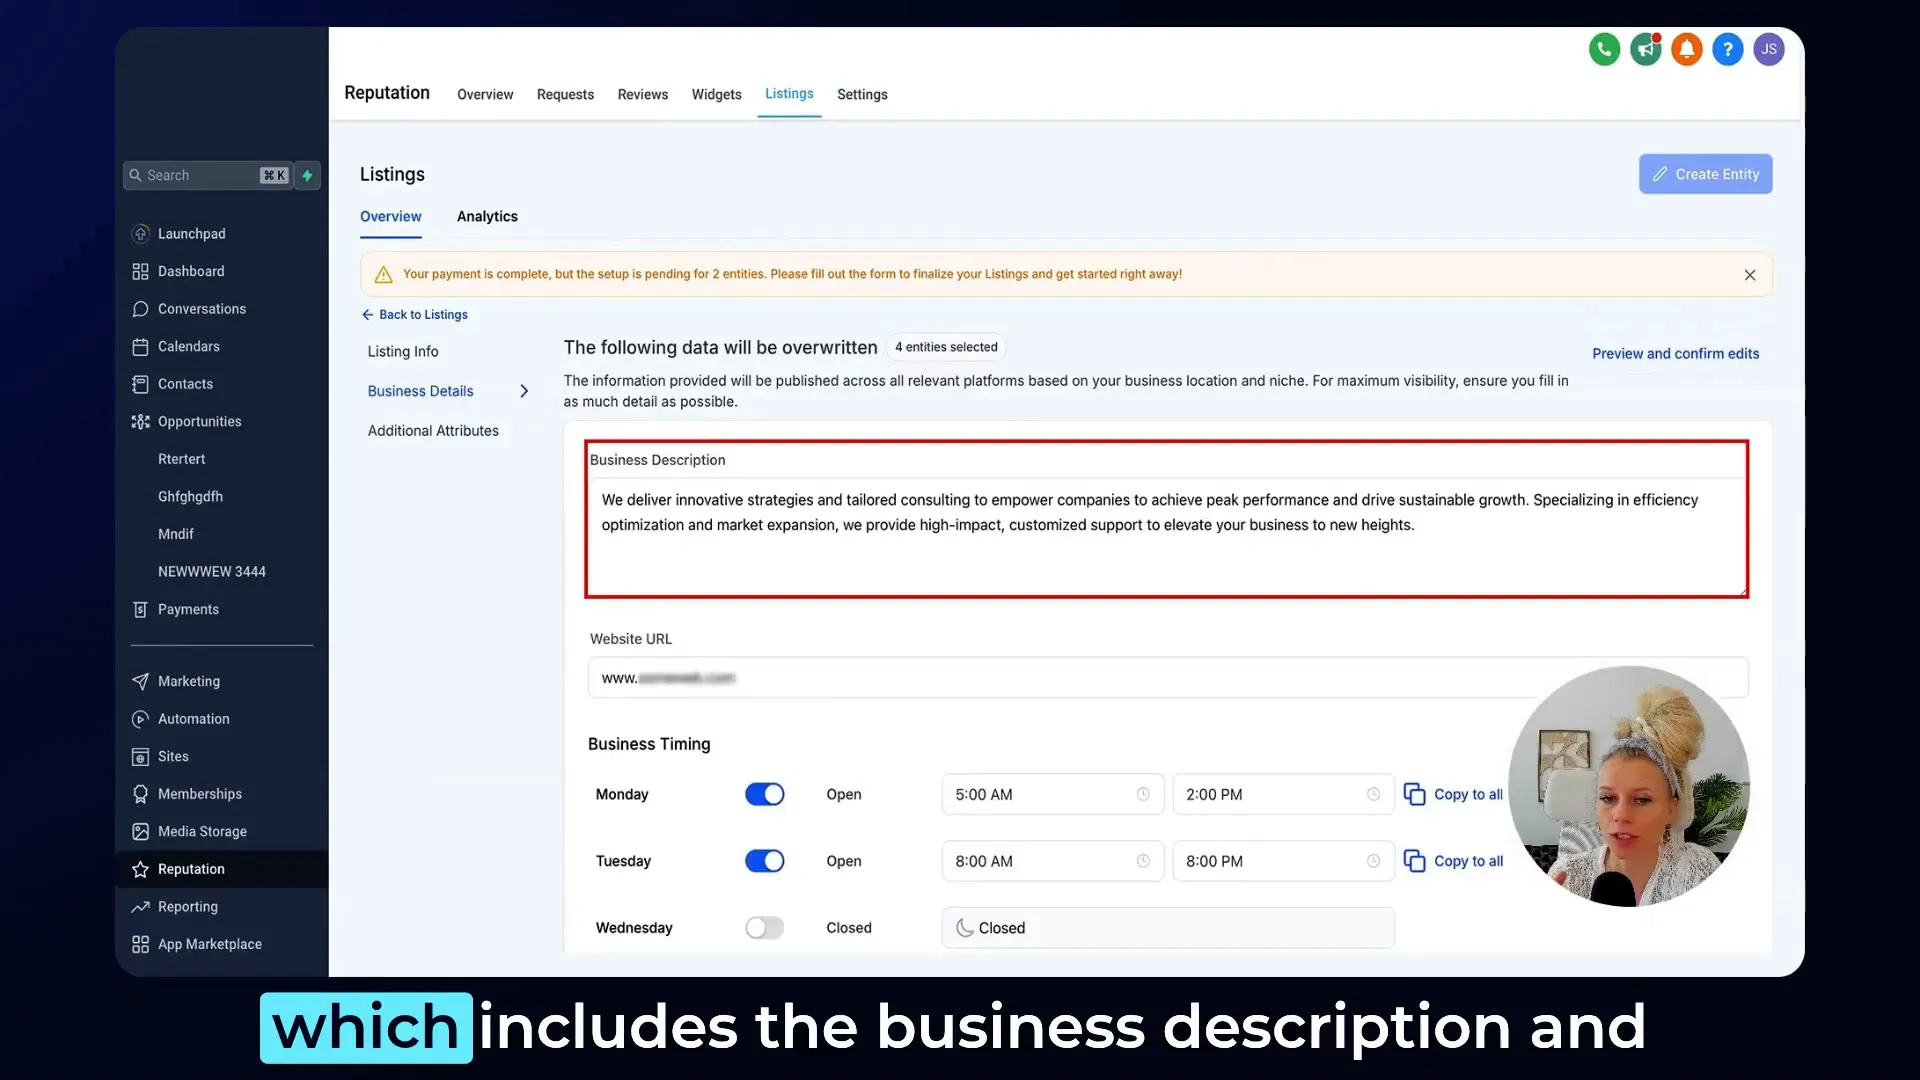
Task: Go Back to Listings link
Action: (x=414, y=314)
